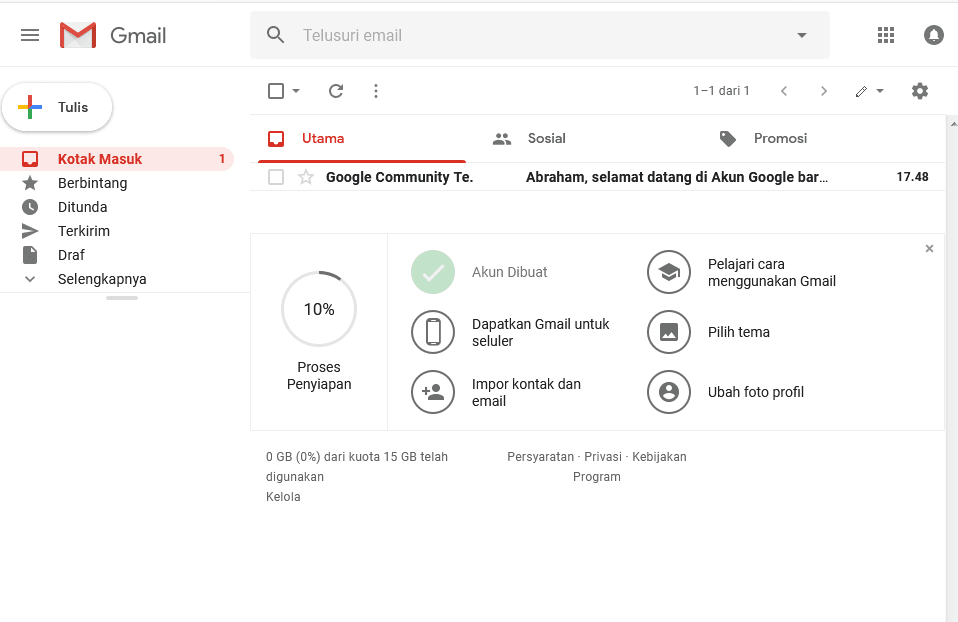Viewport: 958px width, 622px height.
Task: Close the setup progress panel
Action: click(x=929, y=249)
